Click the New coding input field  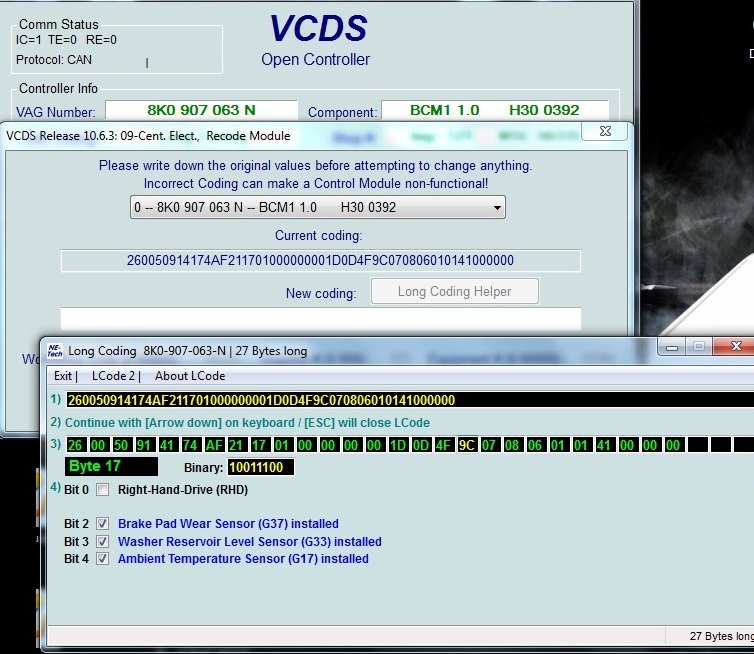point(321,319)
